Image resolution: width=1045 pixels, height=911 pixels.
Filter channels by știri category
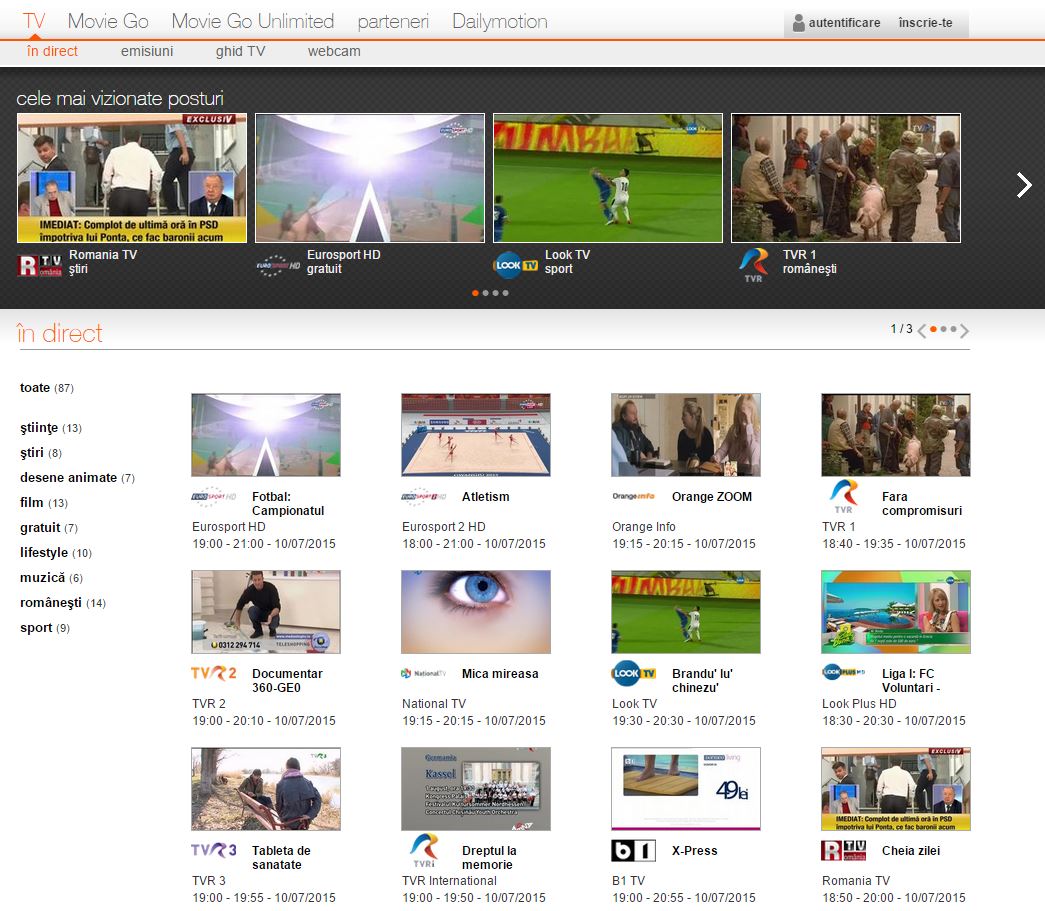tap(41, 453)
